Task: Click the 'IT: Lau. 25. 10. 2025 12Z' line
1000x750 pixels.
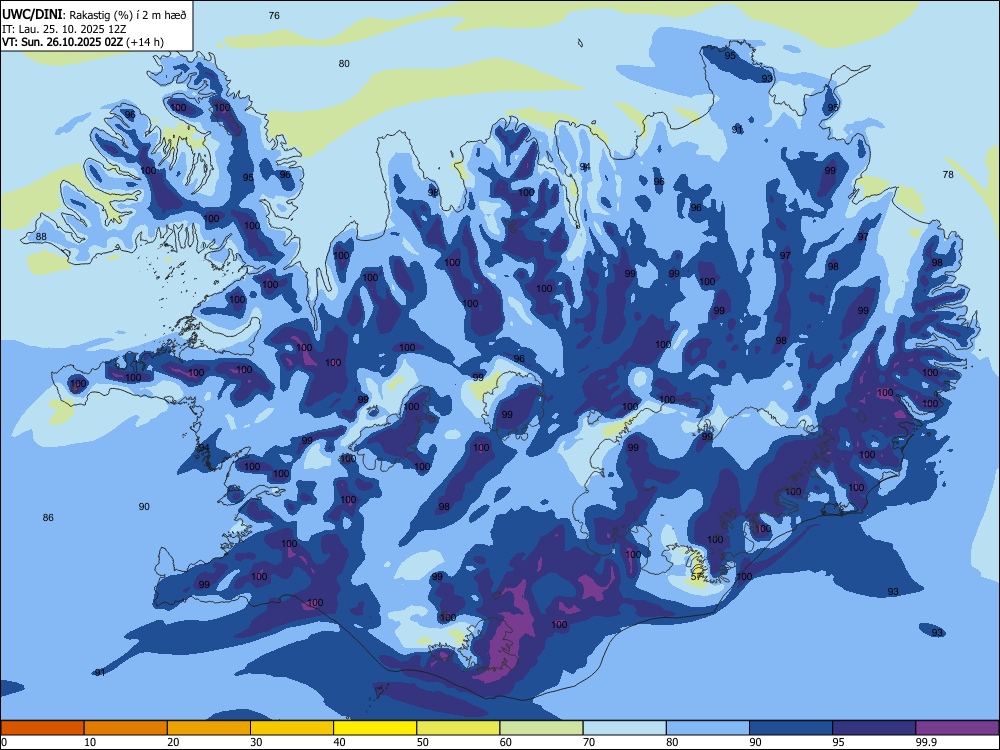Action: [x=64, y=29]
